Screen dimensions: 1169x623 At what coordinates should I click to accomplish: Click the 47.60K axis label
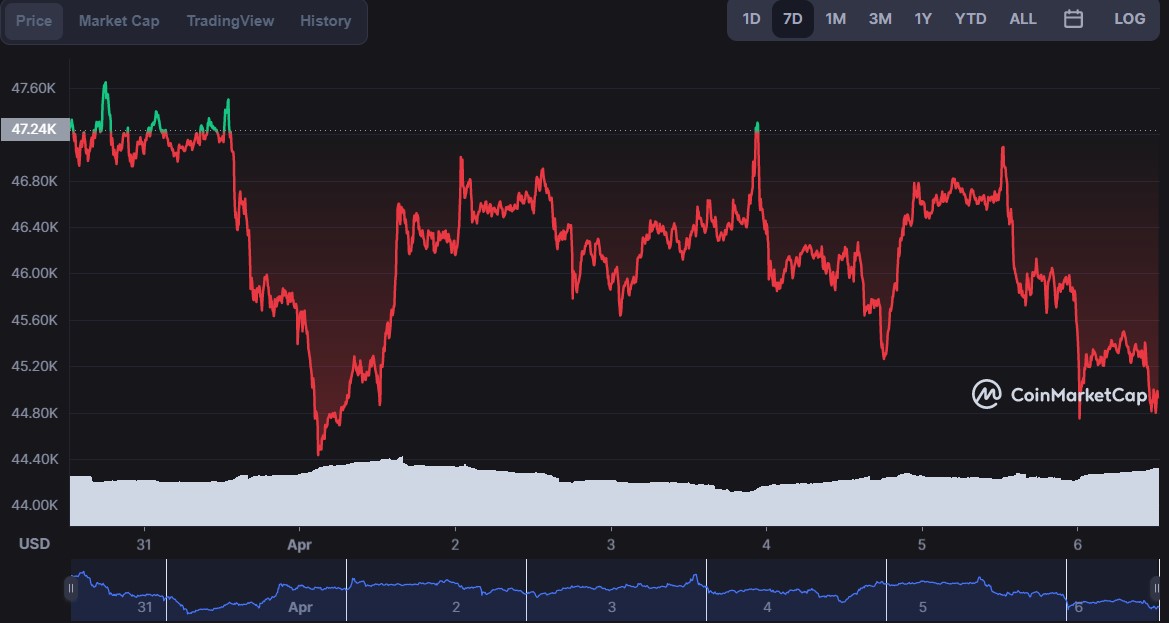34,89
